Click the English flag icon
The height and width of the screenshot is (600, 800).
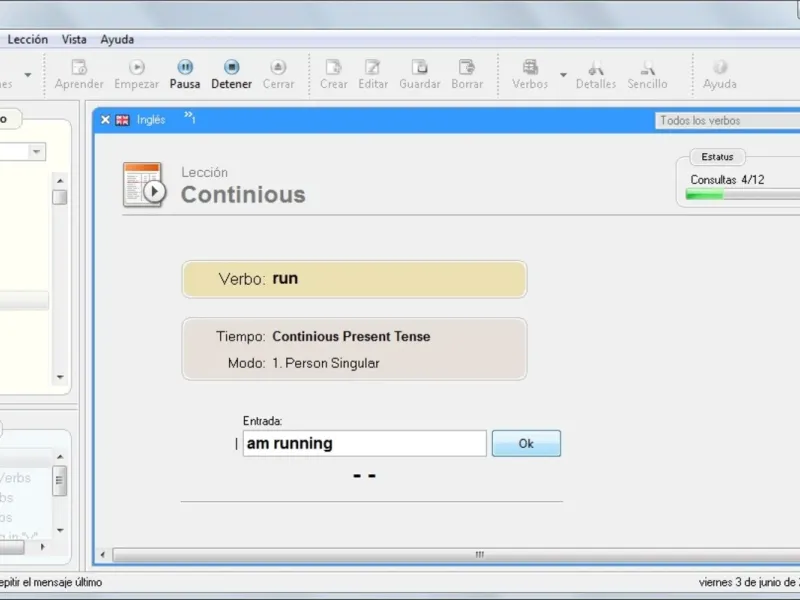(122, 120)
